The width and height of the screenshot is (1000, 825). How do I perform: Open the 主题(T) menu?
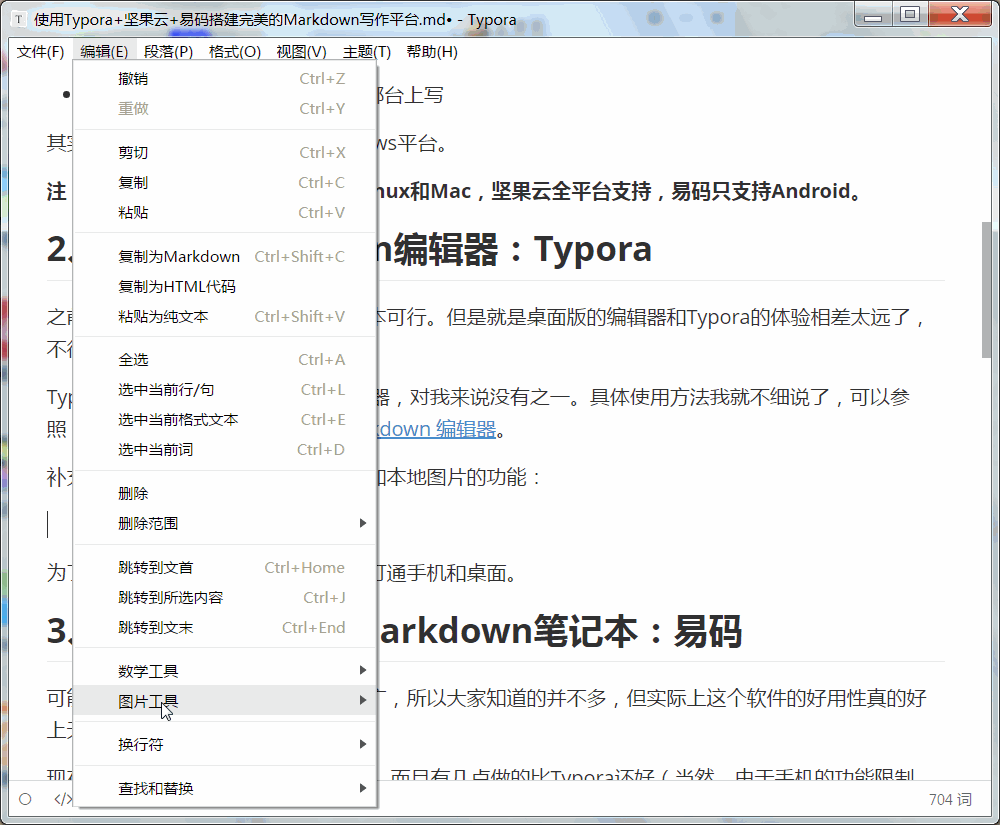tap(367, 52)
